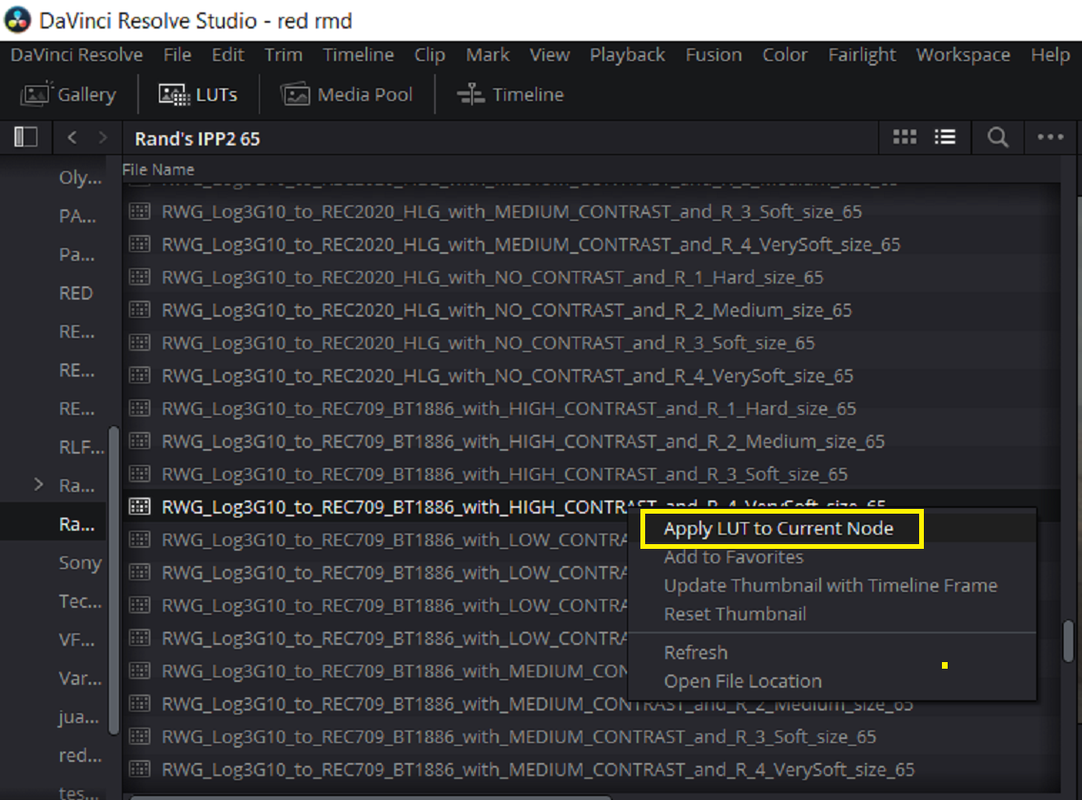Toggle the LUTs panel
This screenshot has height=800, width=1082.
(198, 95)
